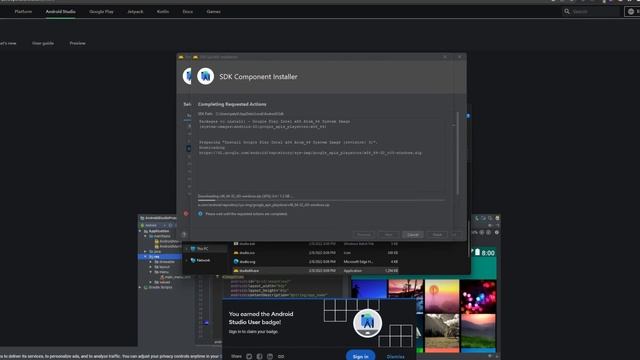The image size is (640, 360).
Task: Open the Preview sub-tab
Action: click(78, 43)
